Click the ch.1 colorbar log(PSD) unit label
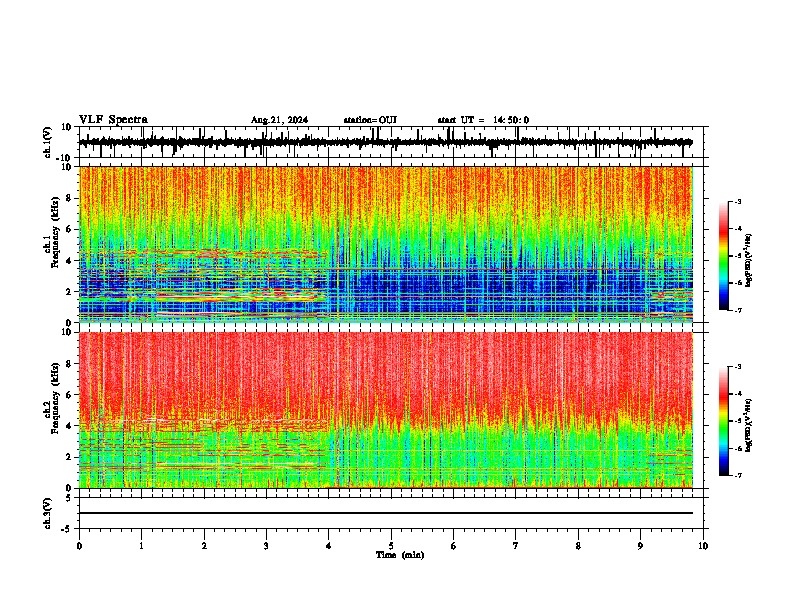The image size is (792, 612). [749, 260]
